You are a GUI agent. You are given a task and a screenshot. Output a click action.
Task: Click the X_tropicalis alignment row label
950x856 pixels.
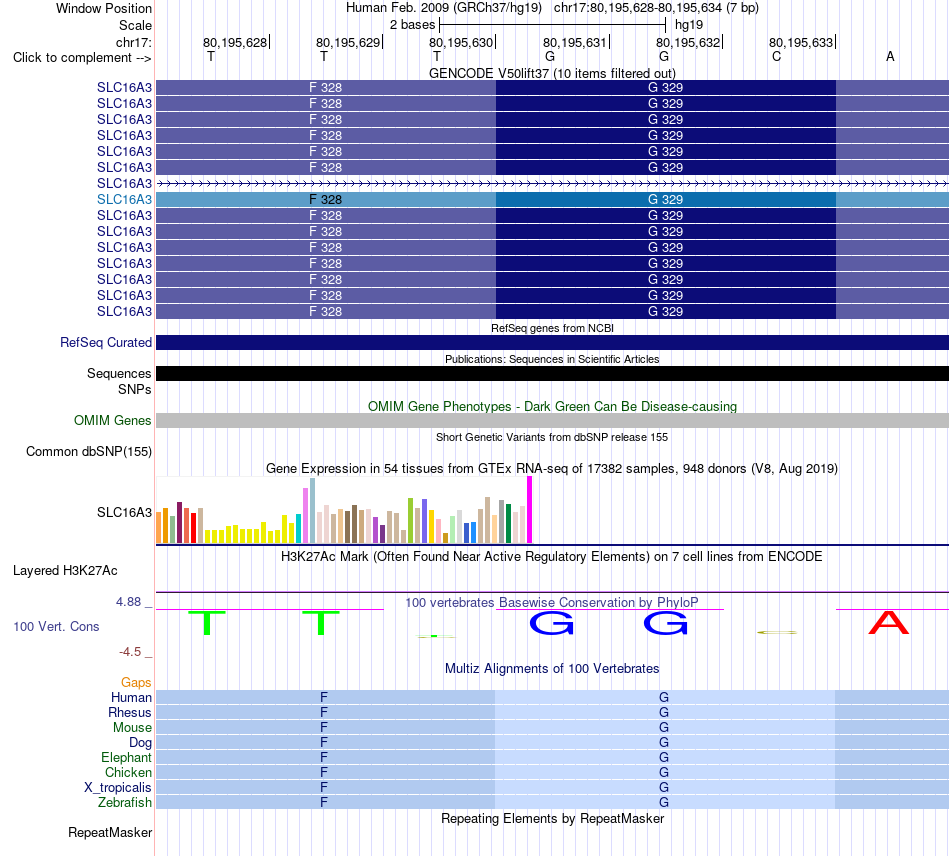point(118,788)
